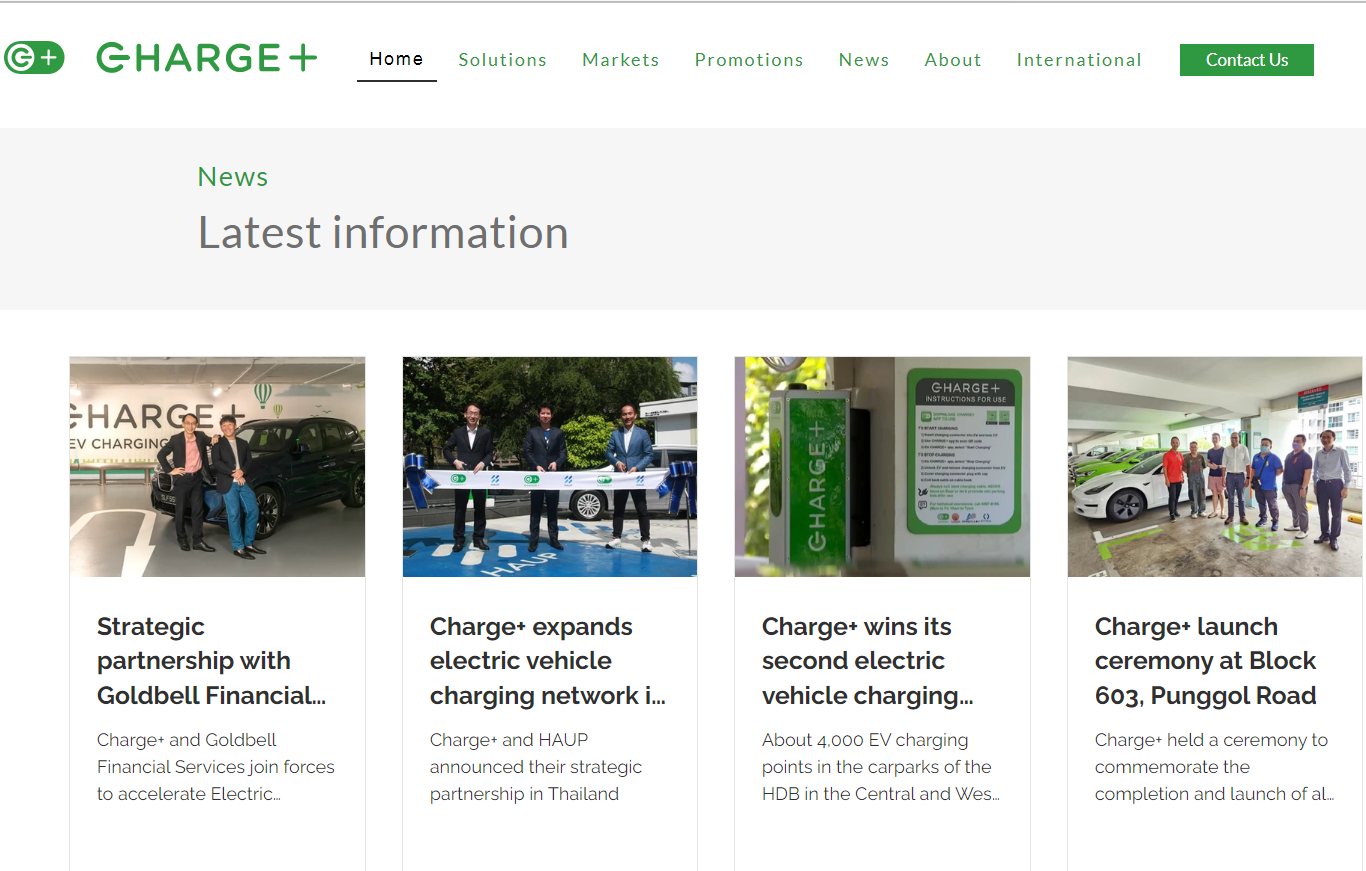Click the CHARGE+ wordmark logo

[206, 58]
